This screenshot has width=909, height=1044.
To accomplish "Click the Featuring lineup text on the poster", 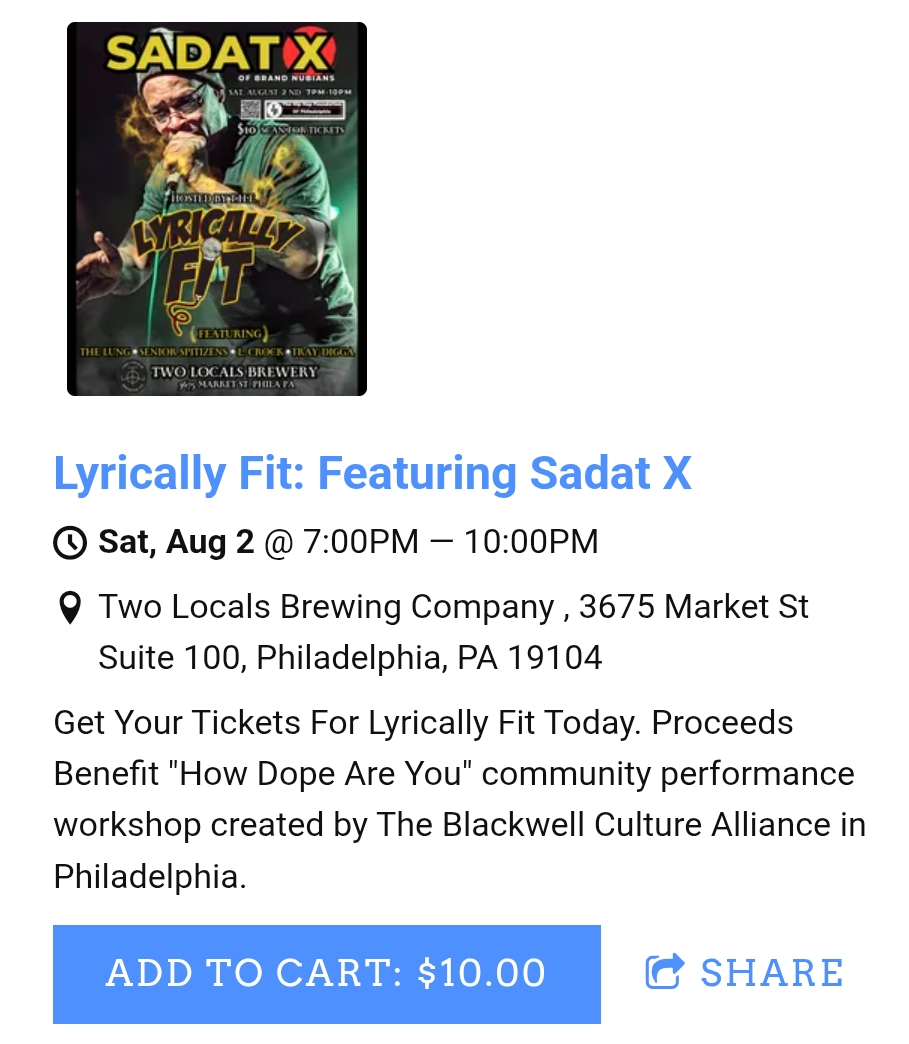I will point(216,352).
